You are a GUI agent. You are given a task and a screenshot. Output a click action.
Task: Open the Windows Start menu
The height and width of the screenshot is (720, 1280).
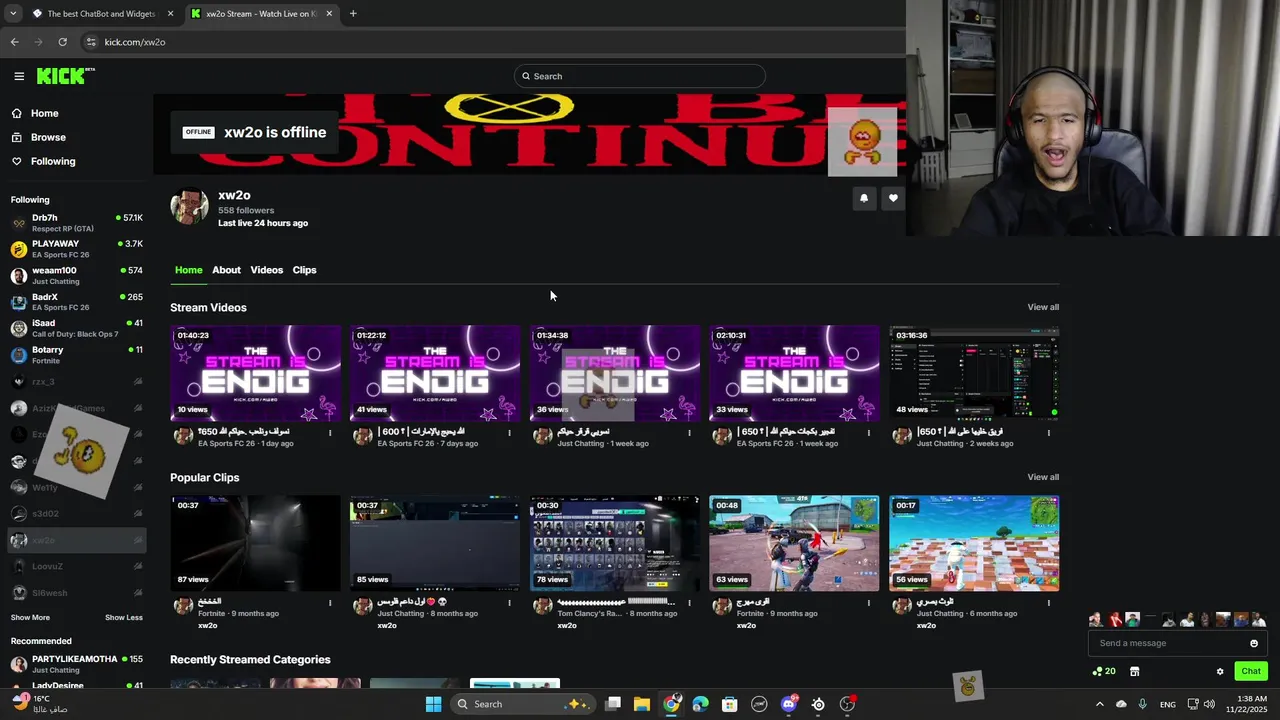tap(433, 704)
